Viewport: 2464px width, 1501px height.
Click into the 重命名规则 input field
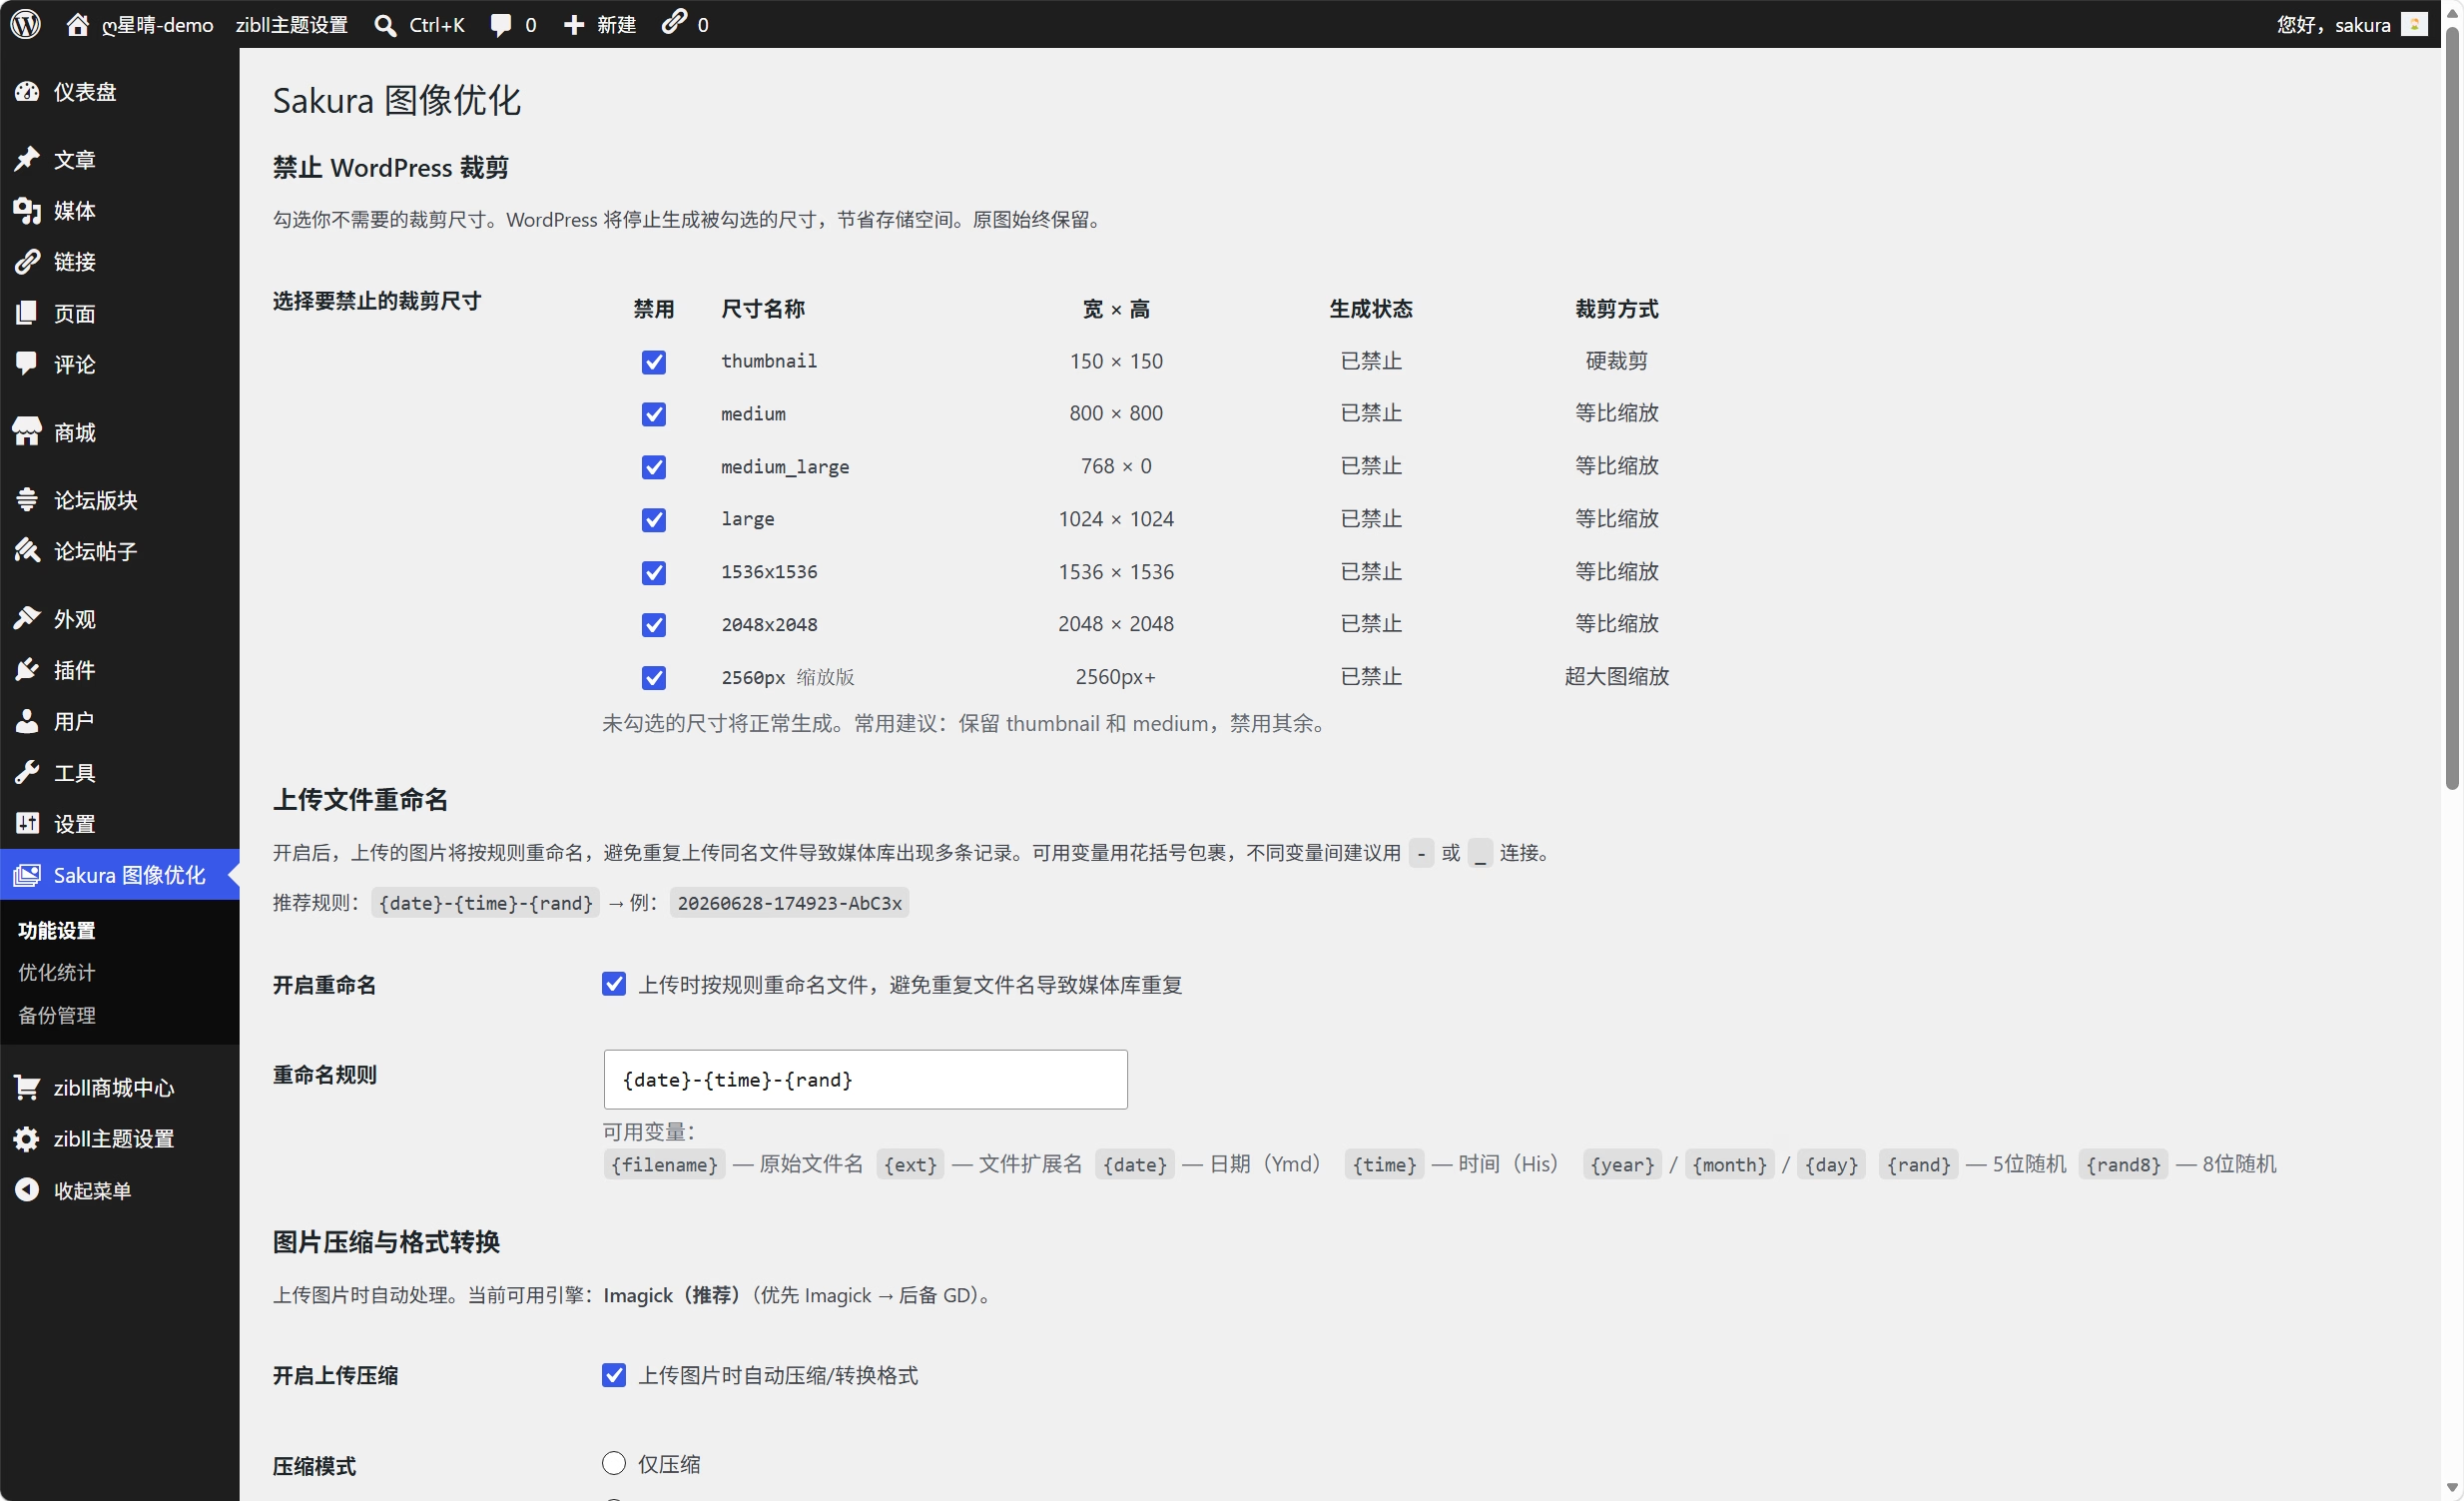tap(866, 1079)
